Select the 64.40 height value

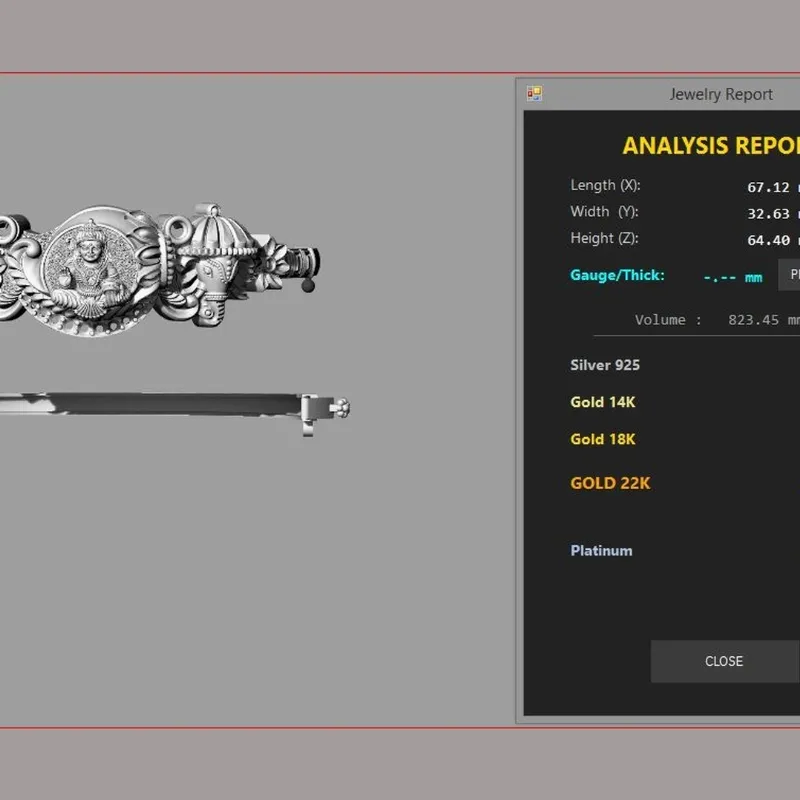pyautogui.click(x=768, y=240)
